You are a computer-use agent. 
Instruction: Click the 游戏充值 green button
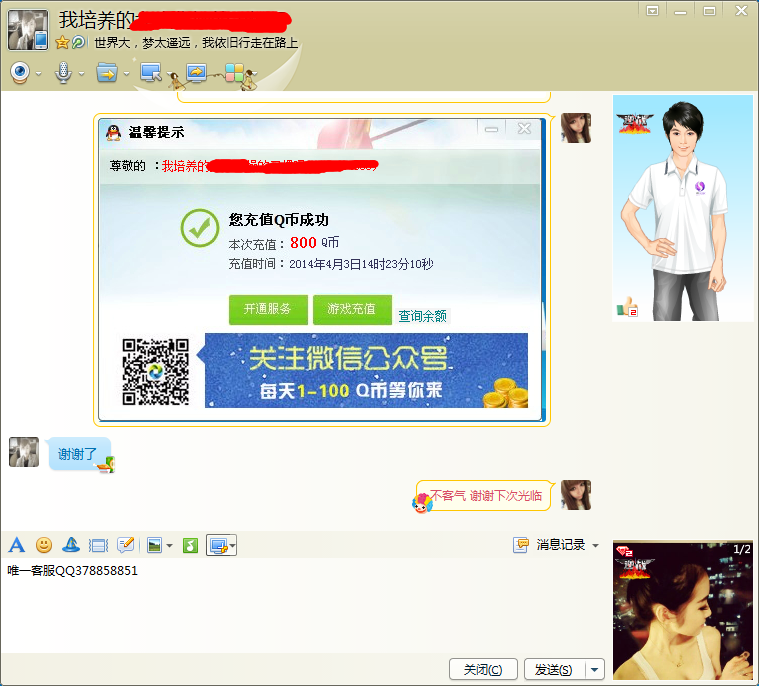[x=352, y=309]
